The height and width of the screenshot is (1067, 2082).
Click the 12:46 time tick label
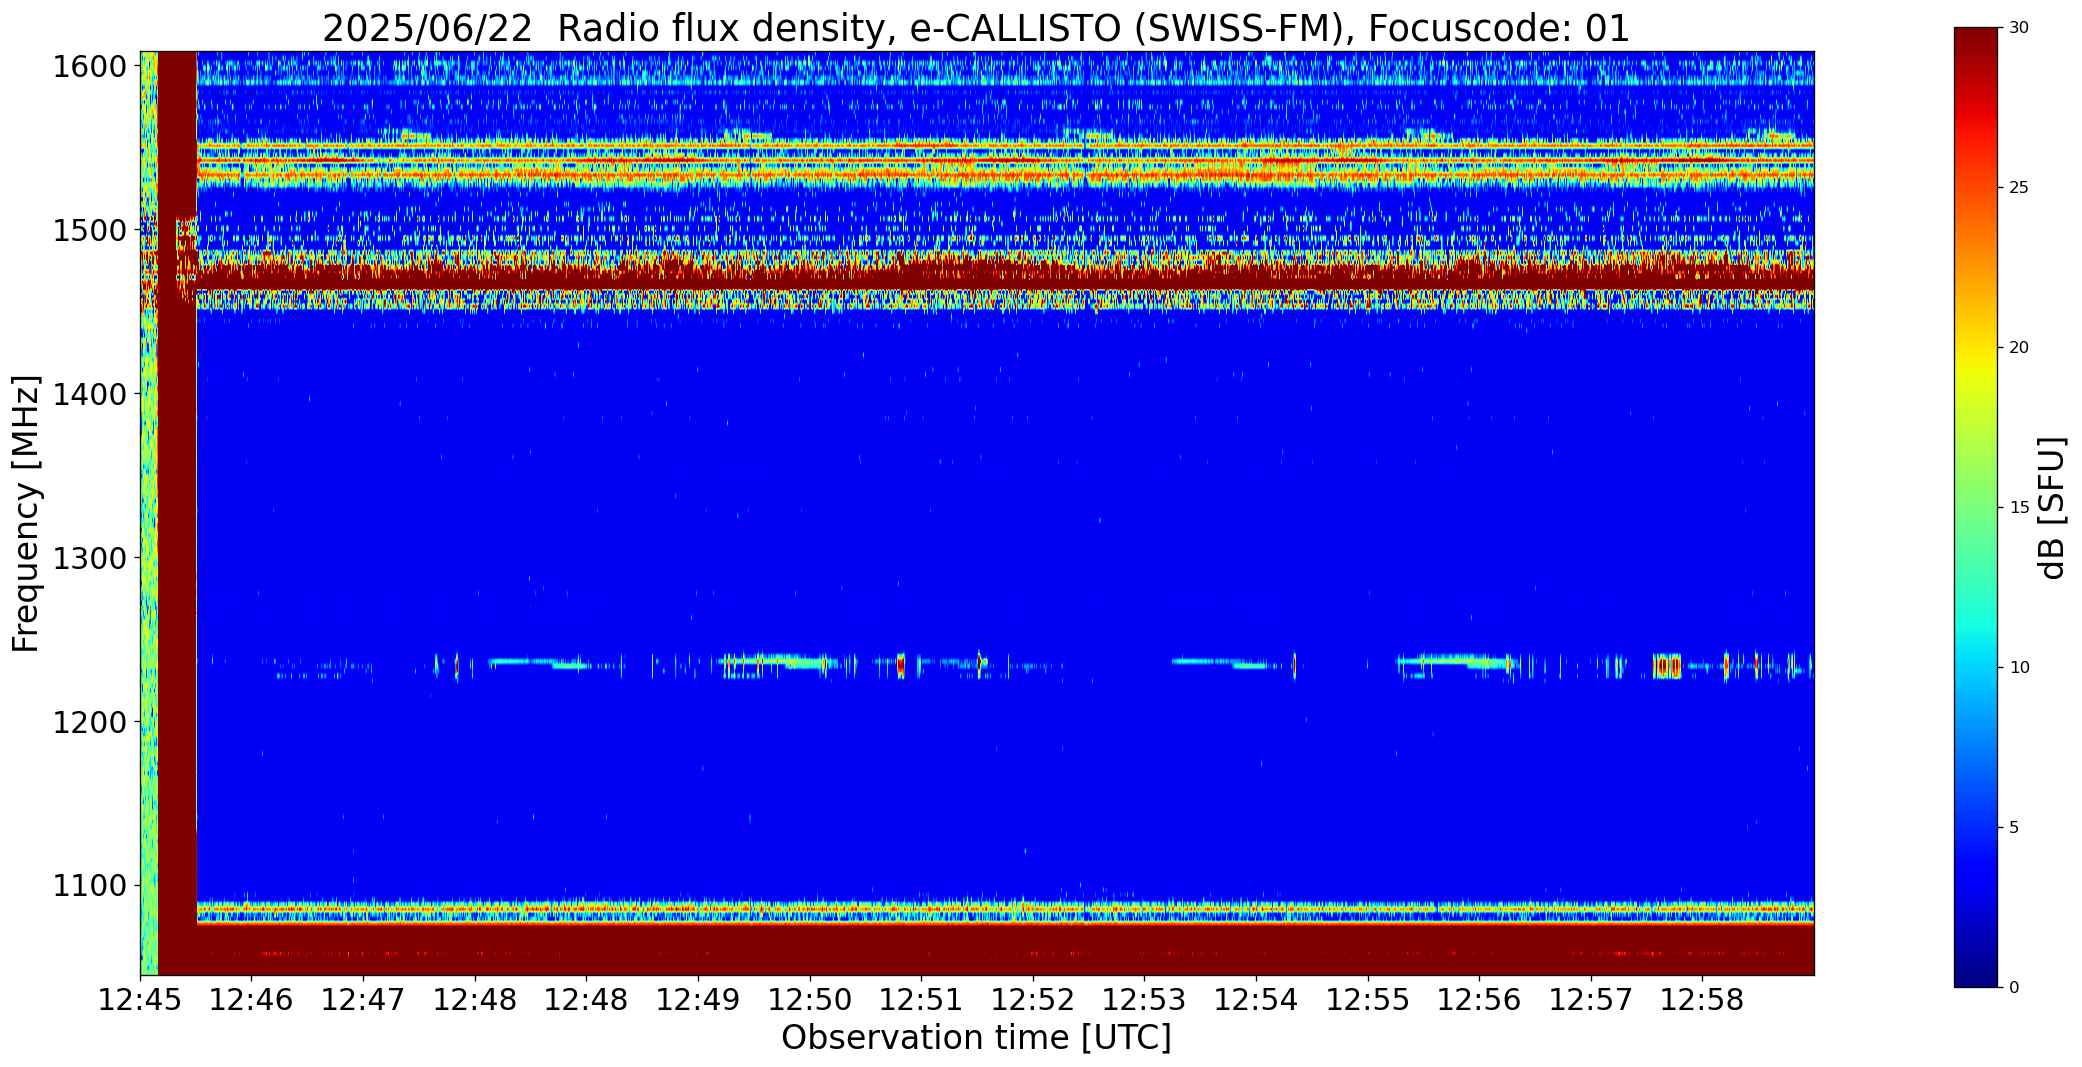pyautogui.click(x=252, y=1000)
